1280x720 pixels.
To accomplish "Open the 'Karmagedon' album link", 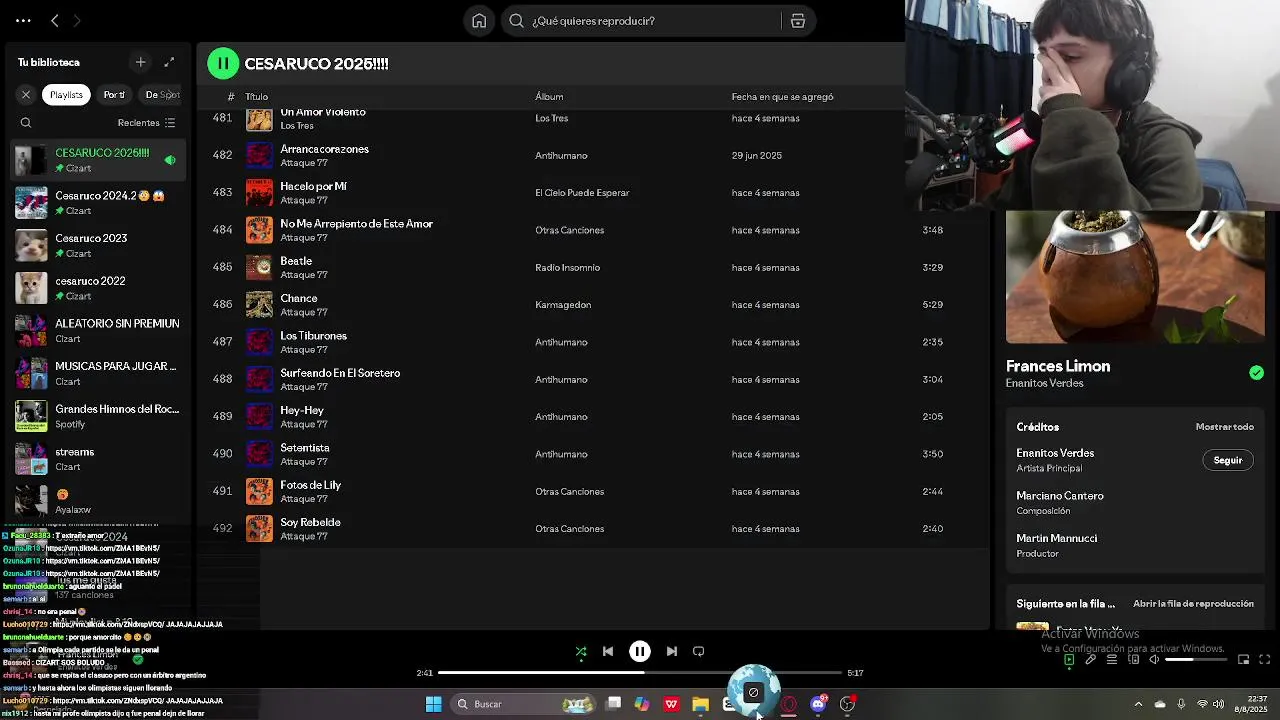I will pos(563,305).
